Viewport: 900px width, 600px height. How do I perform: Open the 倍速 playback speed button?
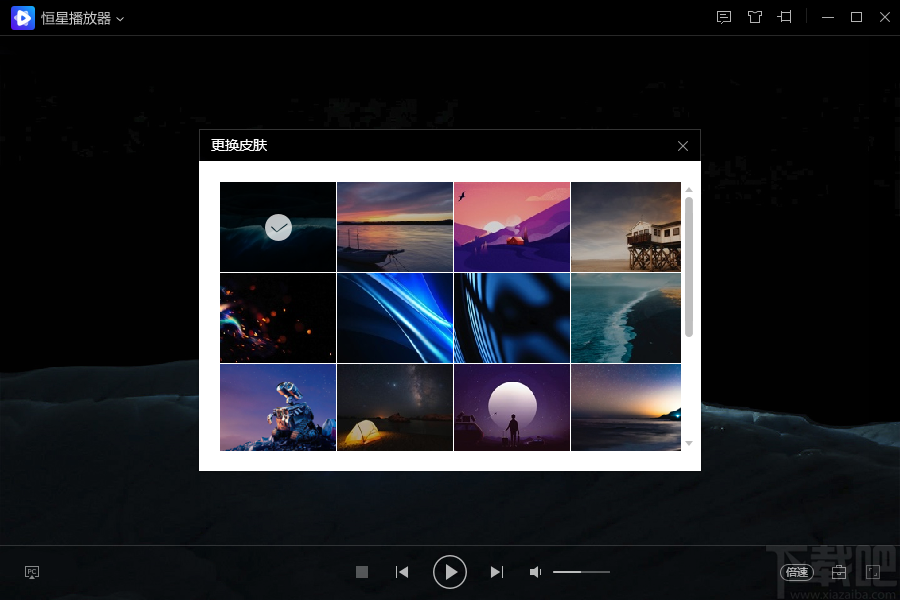pyautogui.click(x=797, y=572)
